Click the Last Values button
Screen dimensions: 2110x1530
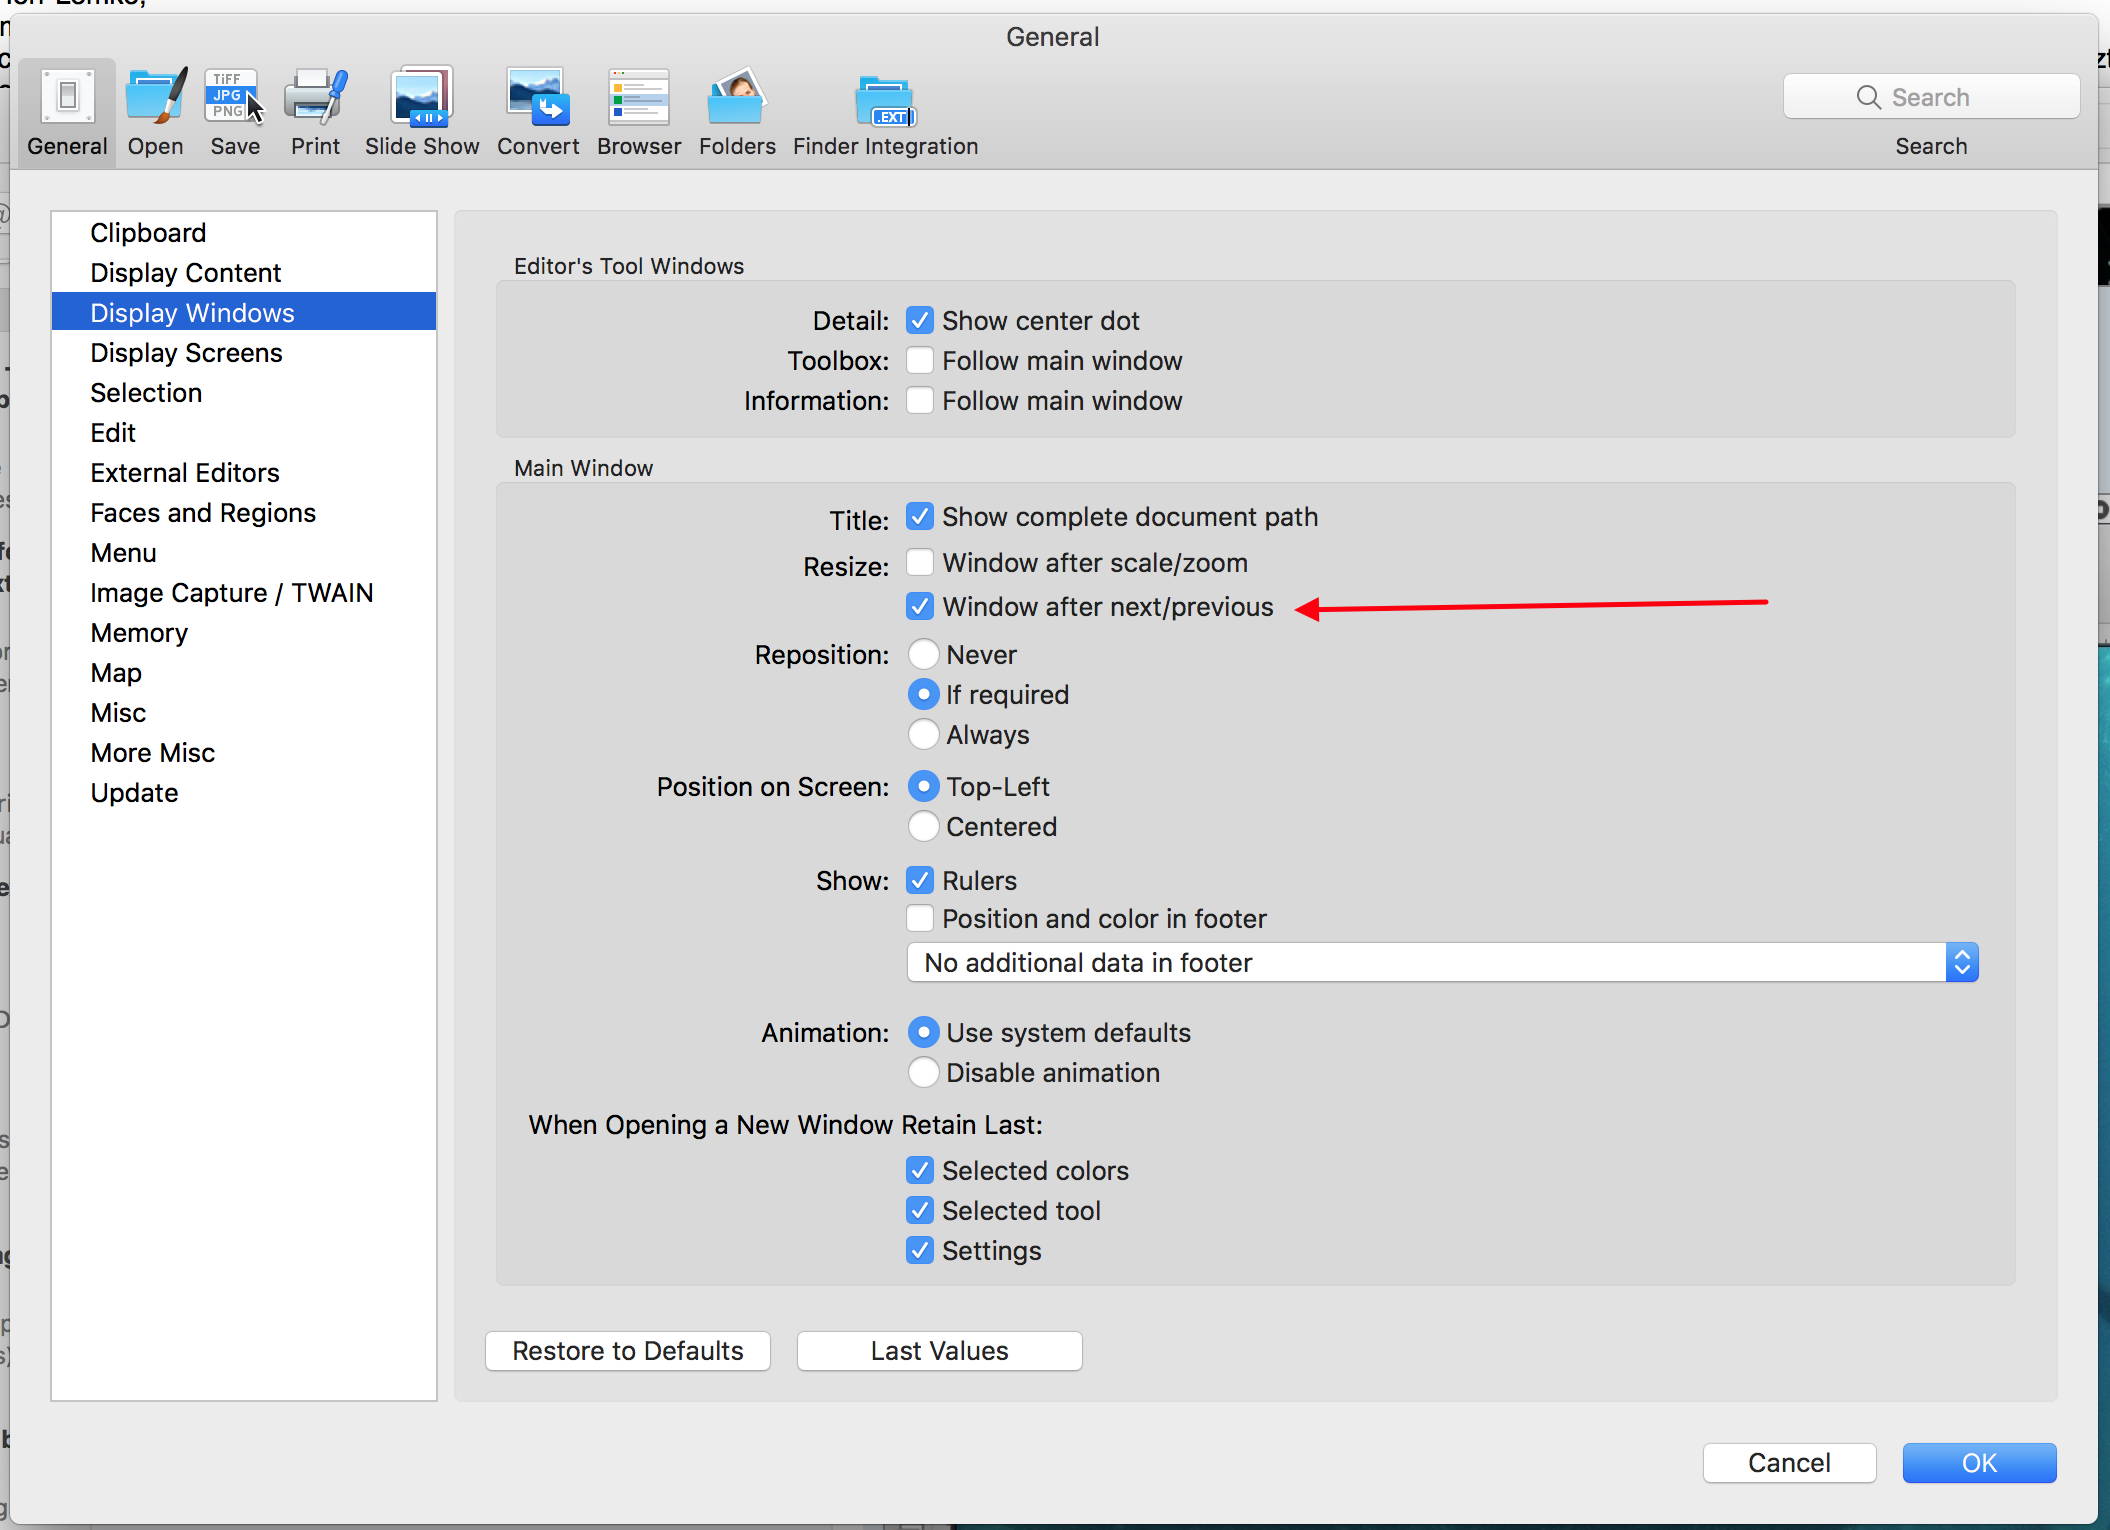coord(940,1351)
